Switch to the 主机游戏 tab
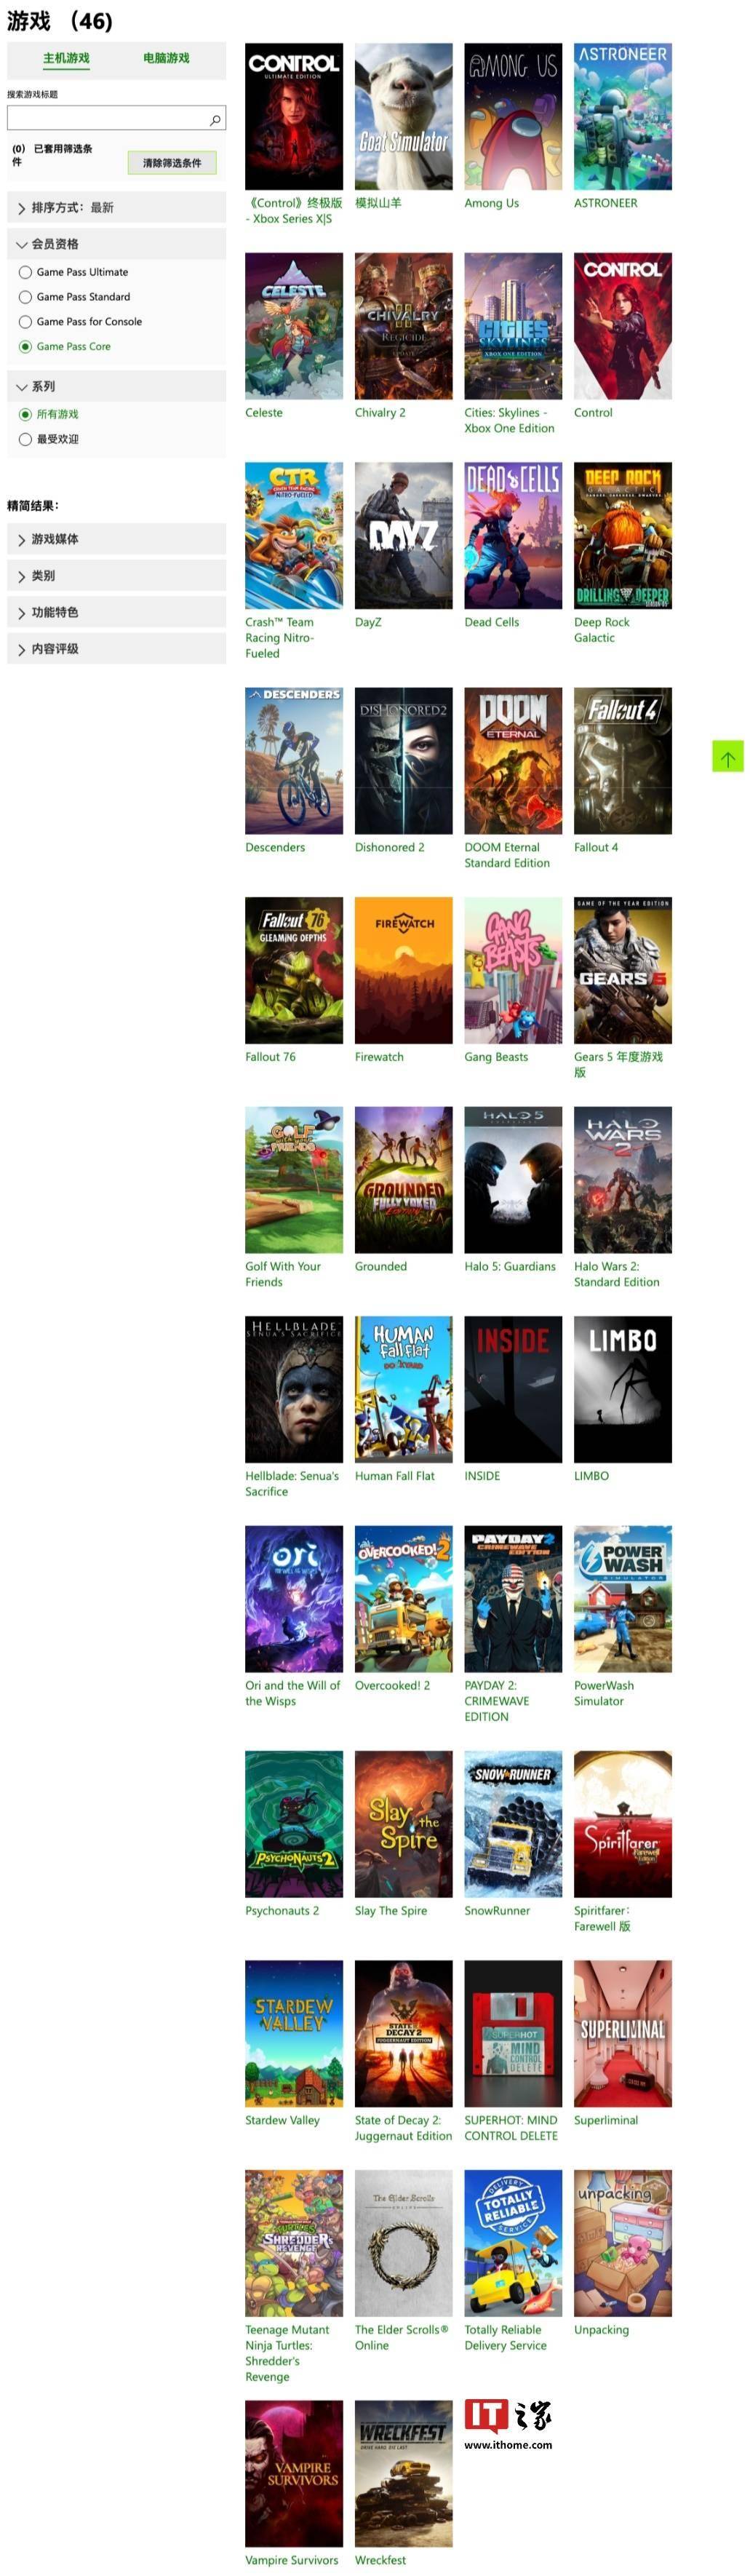Image resolution: width=750 pixels, height=2576 pixels. click(x=66, y=58)
